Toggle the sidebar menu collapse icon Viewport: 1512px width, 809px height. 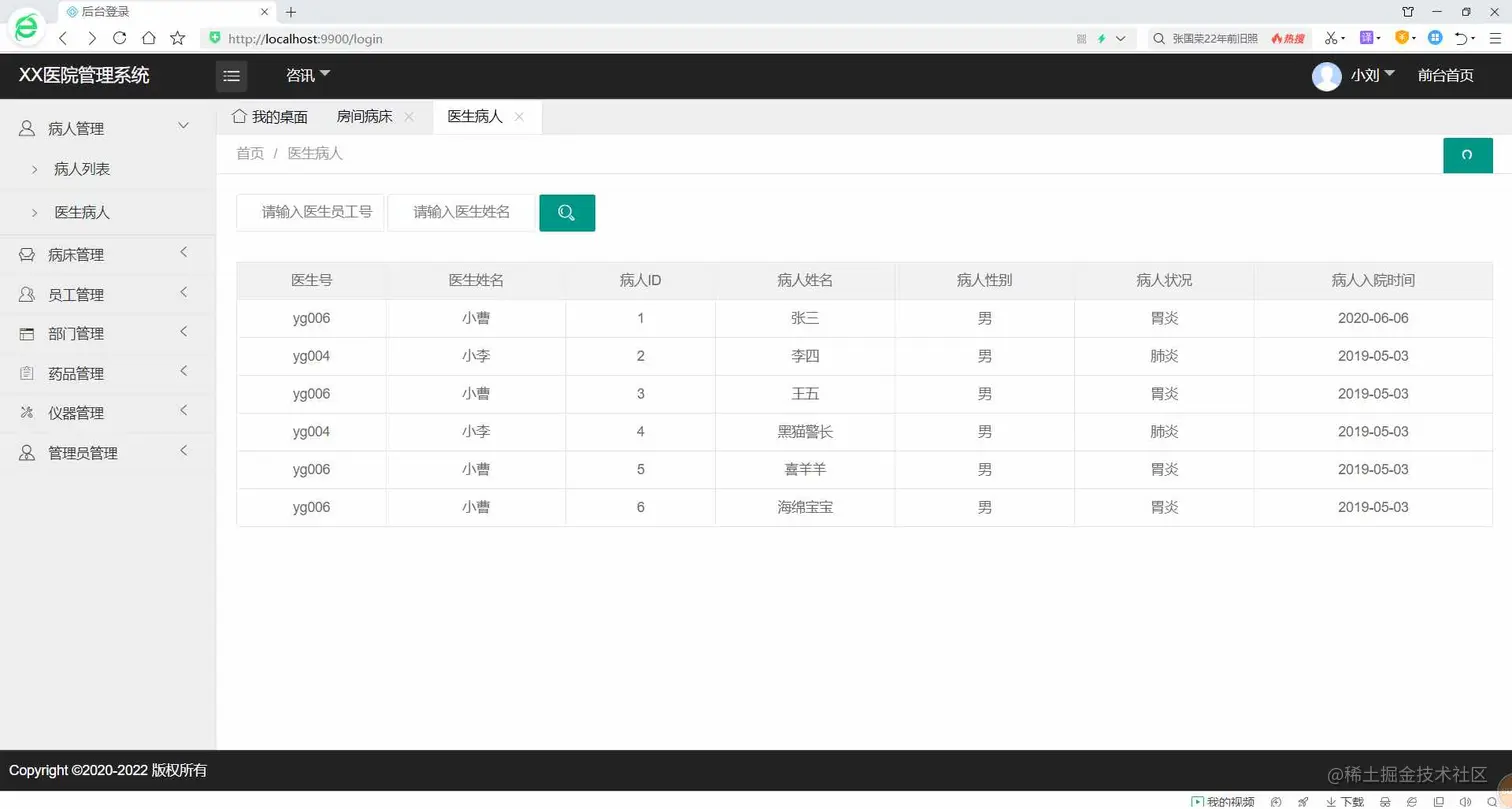pos(231,76)
